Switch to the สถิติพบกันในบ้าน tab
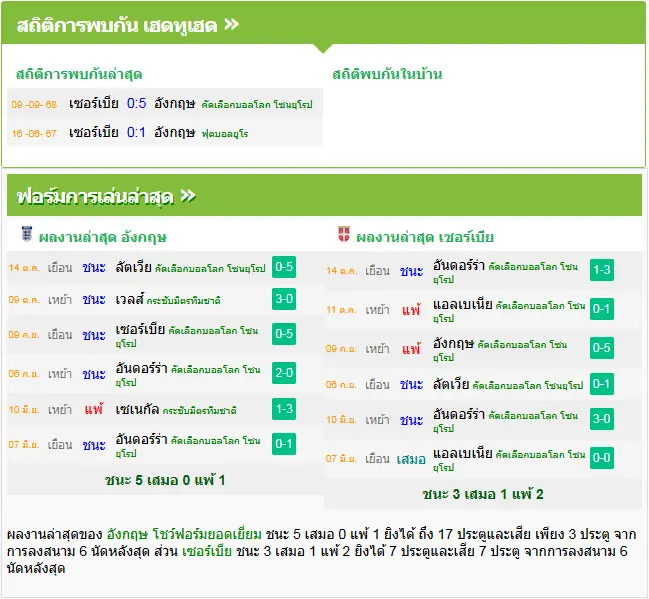Screen dimensions: 649x599 click(387, 75)
